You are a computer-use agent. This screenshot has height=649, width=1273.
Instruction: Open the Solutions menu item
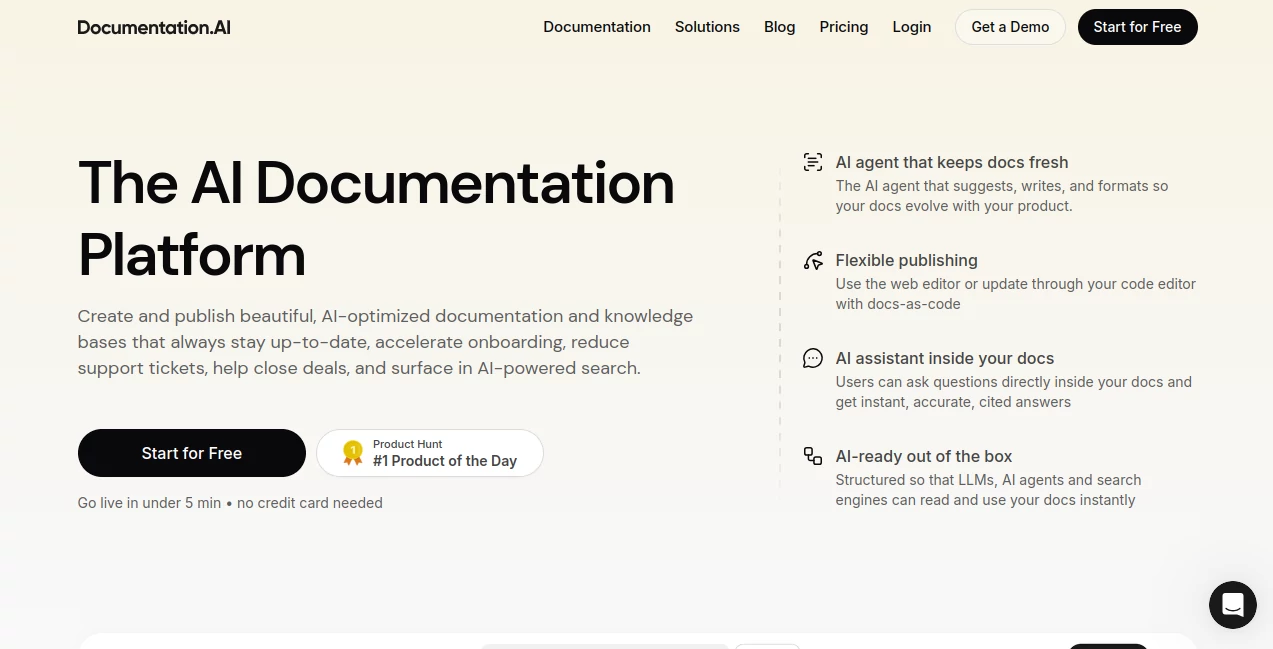pyautogui.click(x=707, y=27)
